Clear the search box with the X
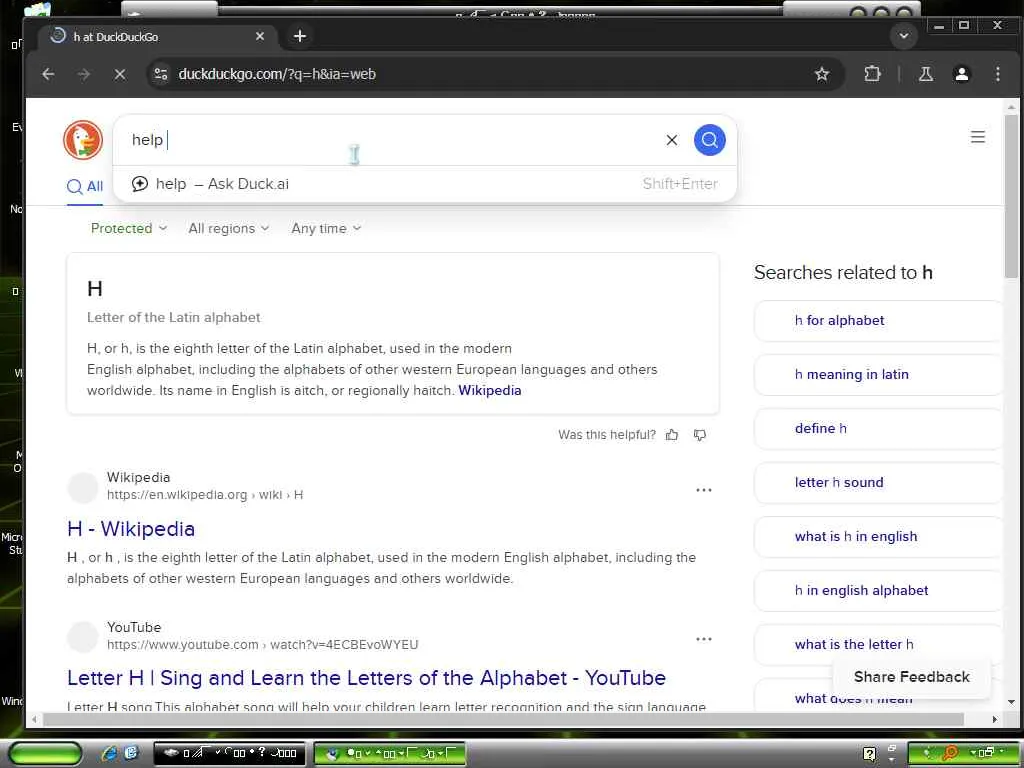This screenshot has width=1024, height=768. click(671, 140)
